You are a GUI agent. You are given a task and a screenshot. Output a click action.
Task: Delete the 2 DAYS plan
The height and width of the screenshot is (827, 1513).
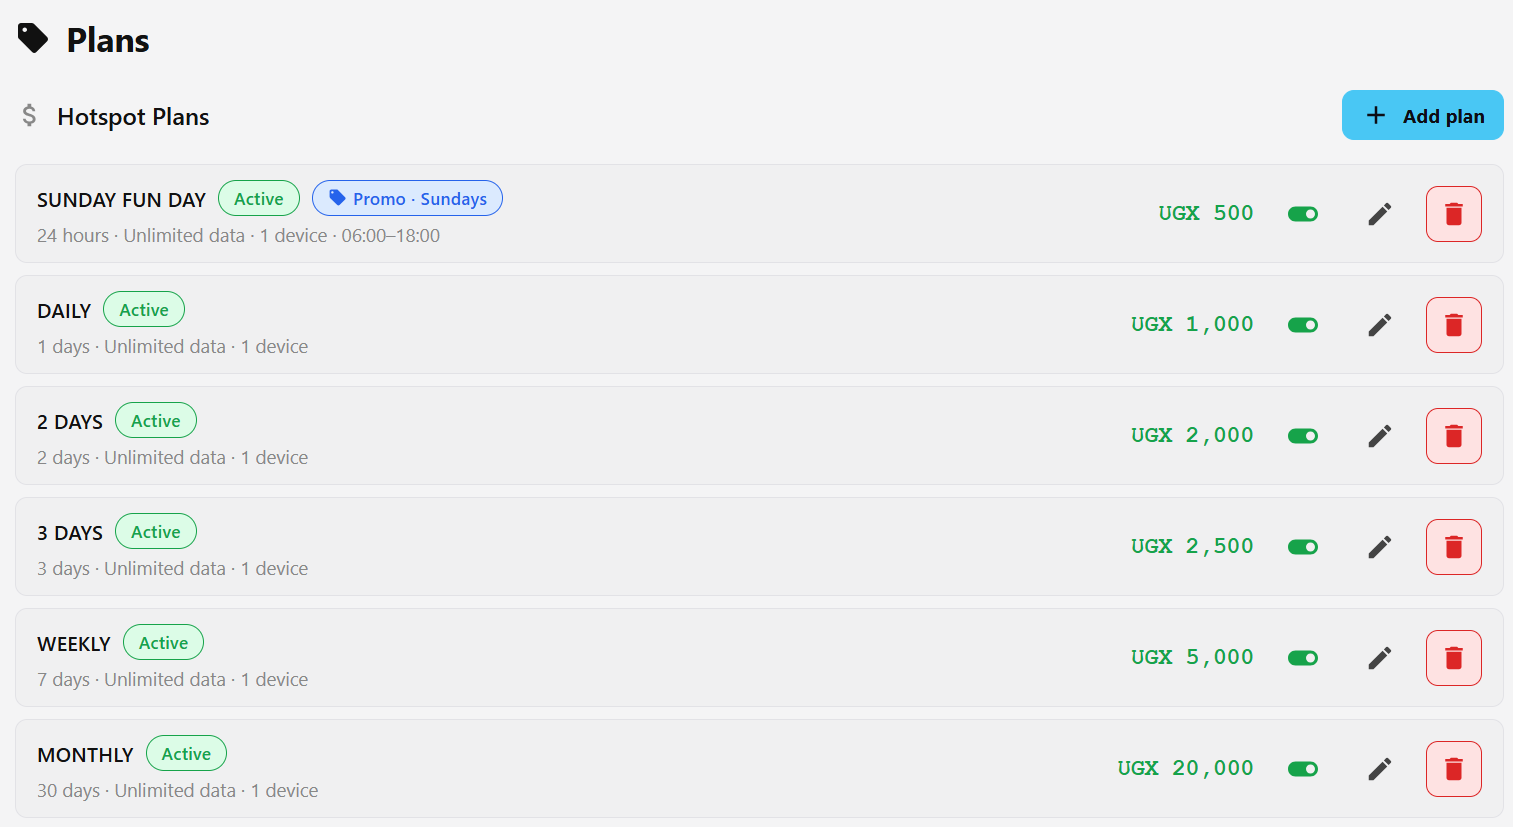coord(1454,436)
